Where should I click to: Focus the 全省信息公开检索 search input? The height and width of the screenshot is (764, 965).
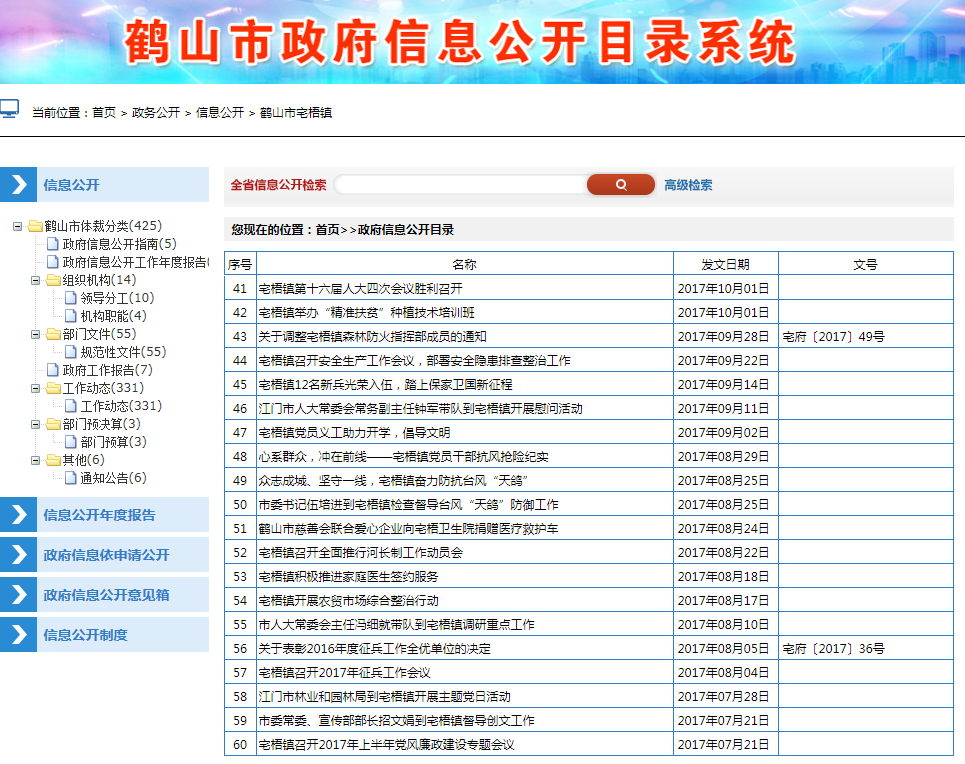tap(460, 185)
